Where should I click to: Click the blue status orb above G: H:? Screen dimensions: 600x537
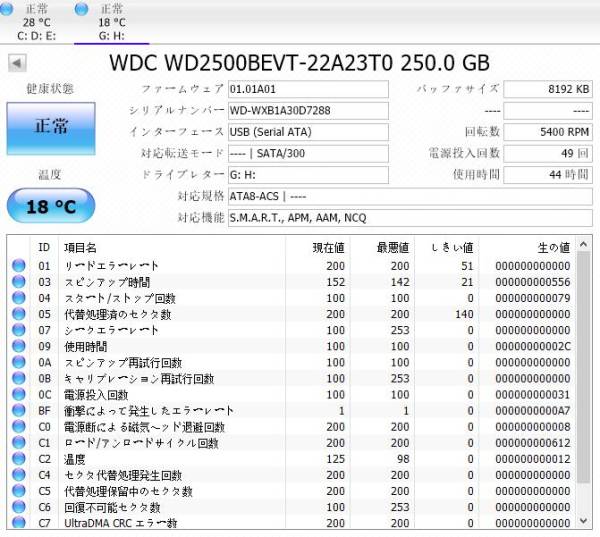coord(81,9)
